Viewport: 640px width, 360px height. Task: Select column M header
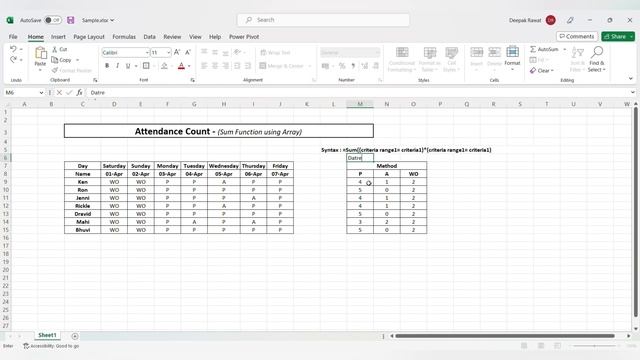(x=360, y=104)
